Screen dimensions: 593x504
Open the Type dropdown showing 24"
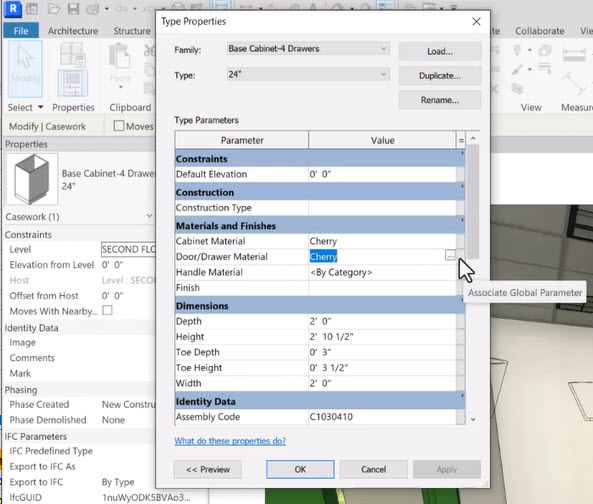pos(308,74)
